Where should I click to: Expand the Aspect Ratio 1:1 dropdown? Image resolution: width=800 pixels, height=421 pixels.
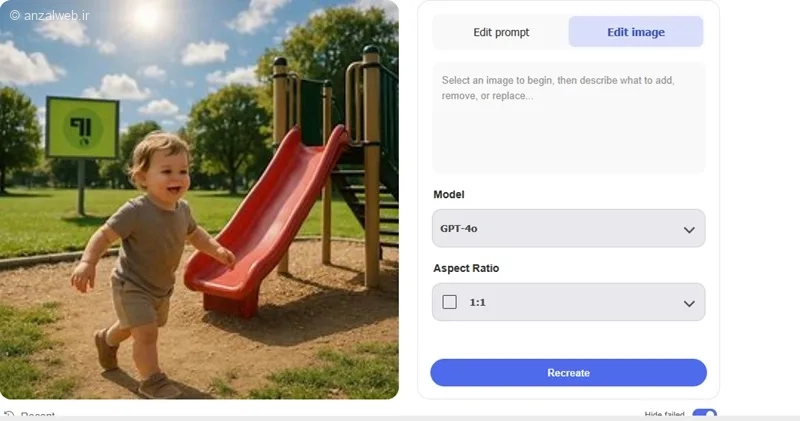coord(568,302)
